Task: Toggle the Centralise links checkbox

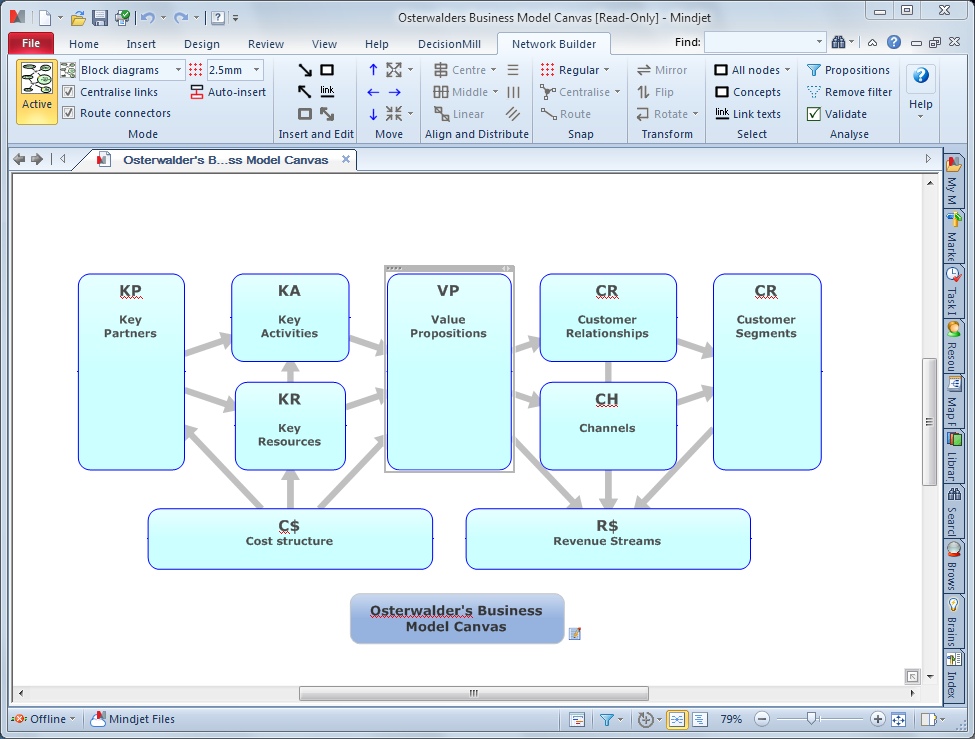Action: pyautogui.click(x=69, y=92)
